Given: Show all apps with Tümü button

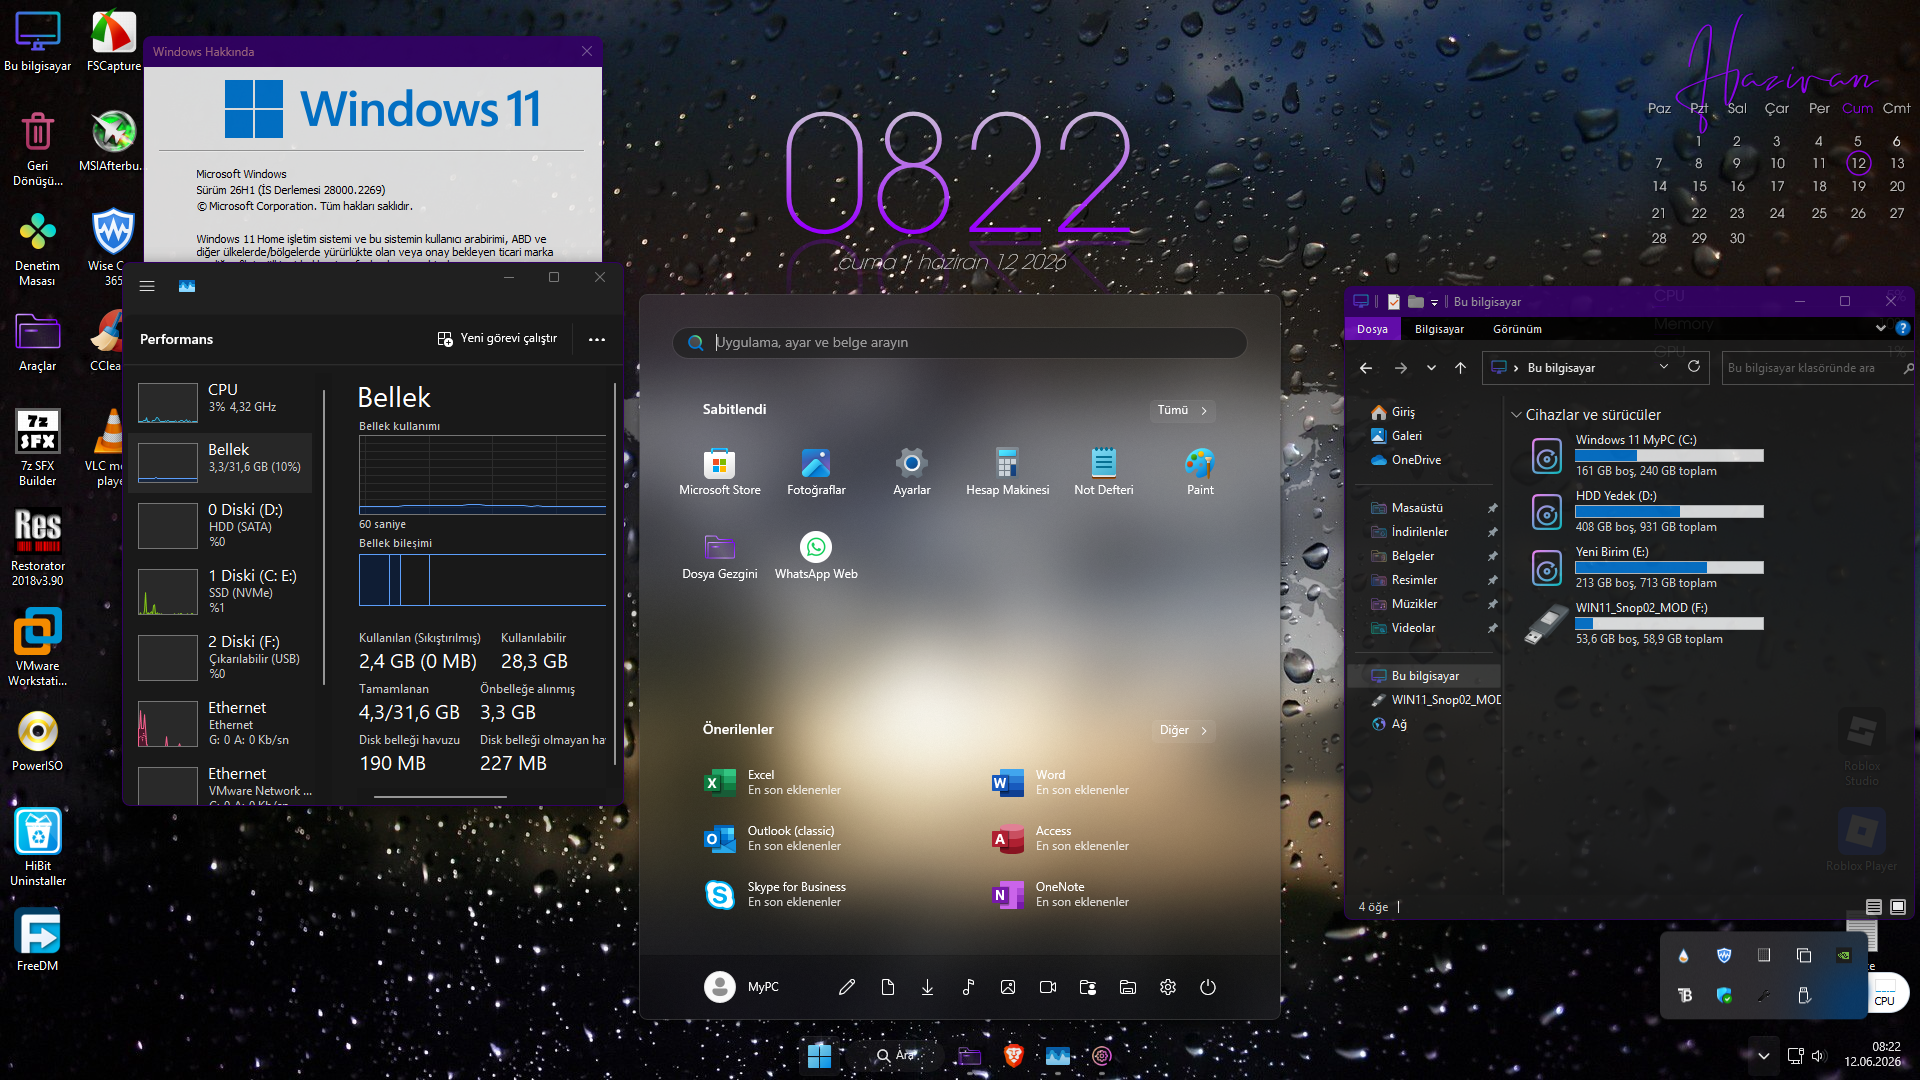Looking at the screenshot, I should click(x=1182, y=410).
